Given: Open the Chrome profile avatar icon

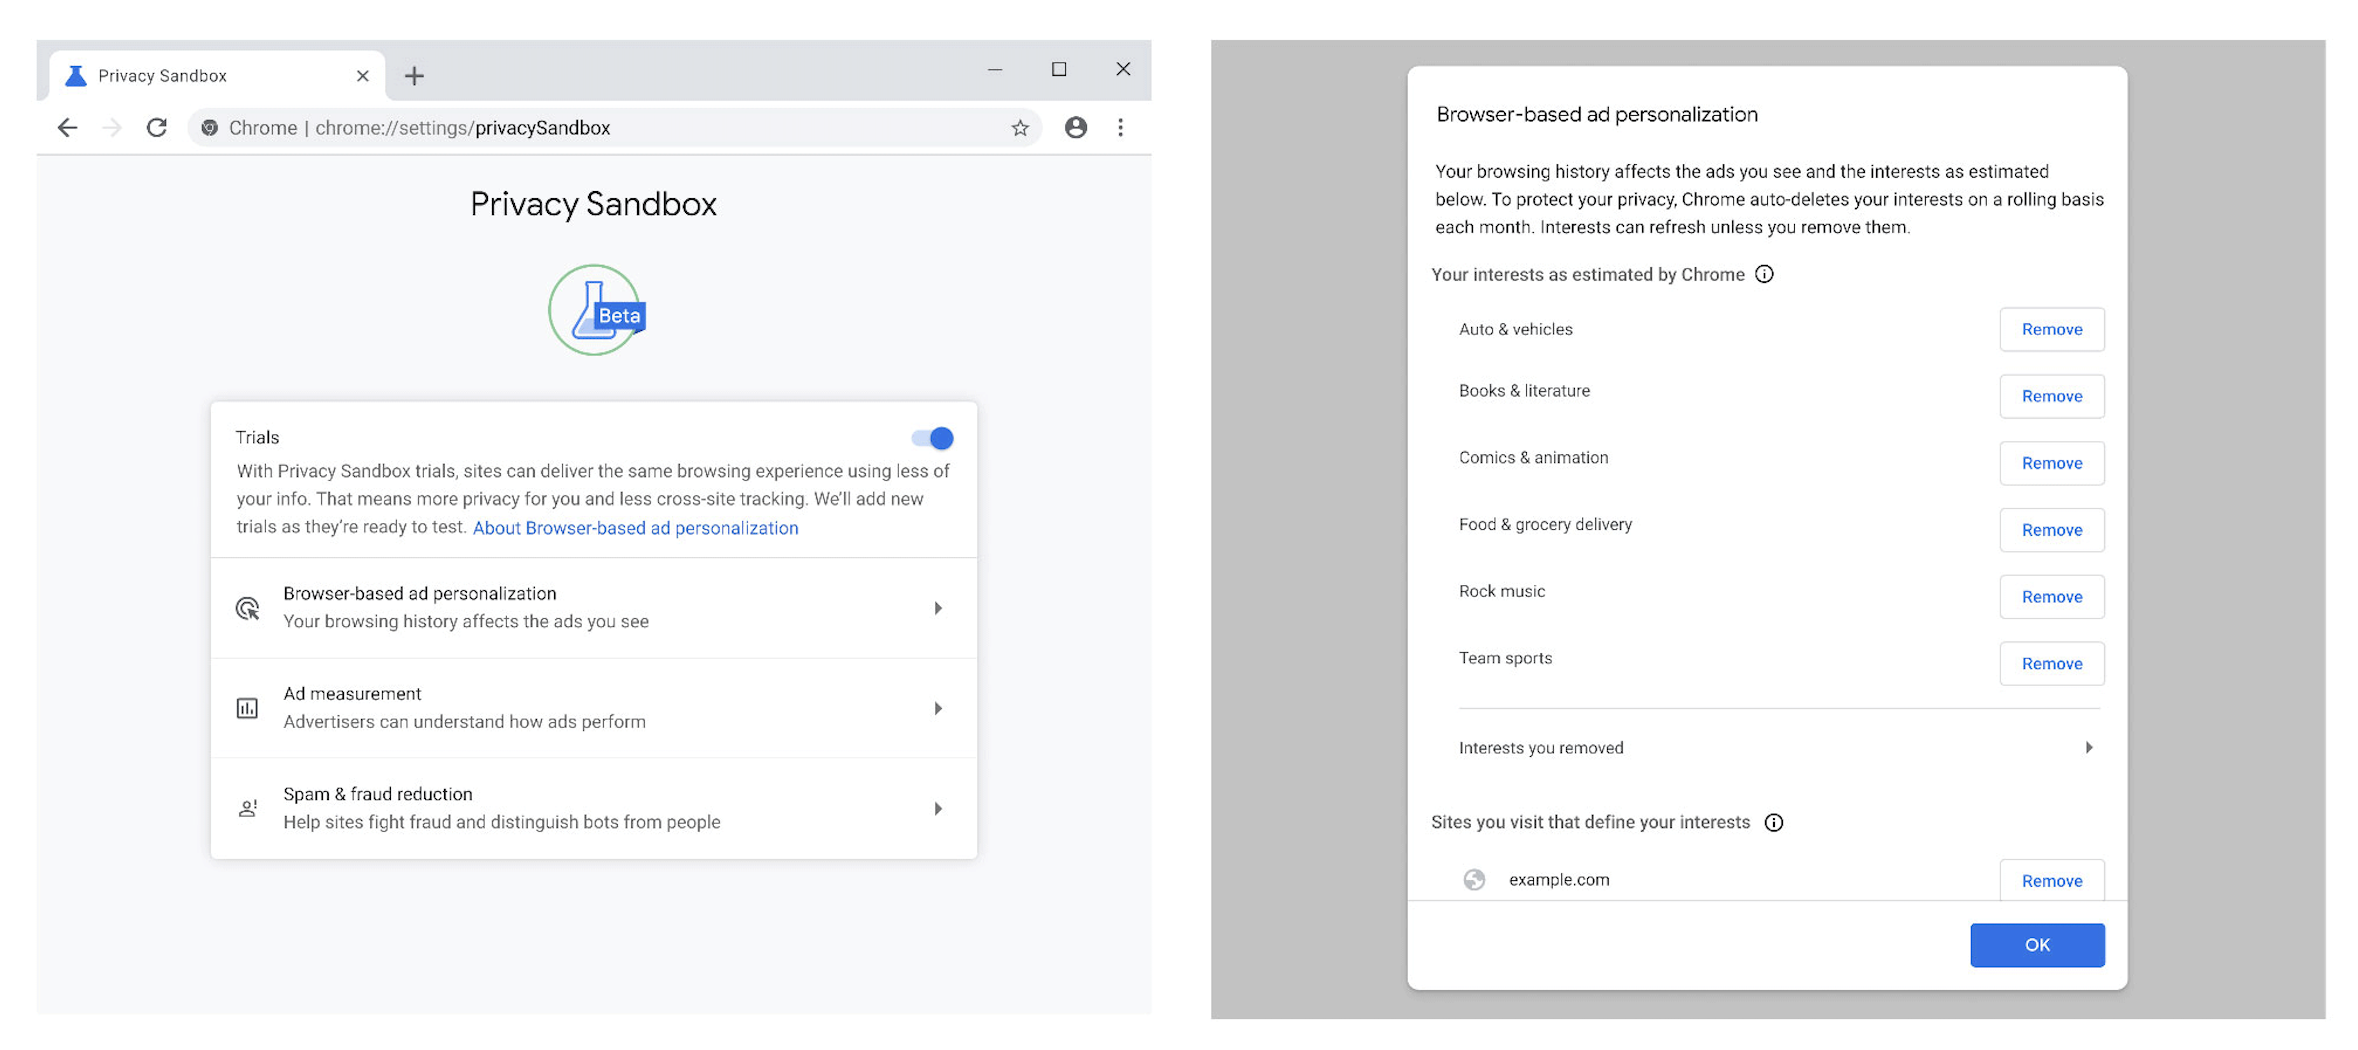Looking at the screenshot, I should coord(1075,128).
